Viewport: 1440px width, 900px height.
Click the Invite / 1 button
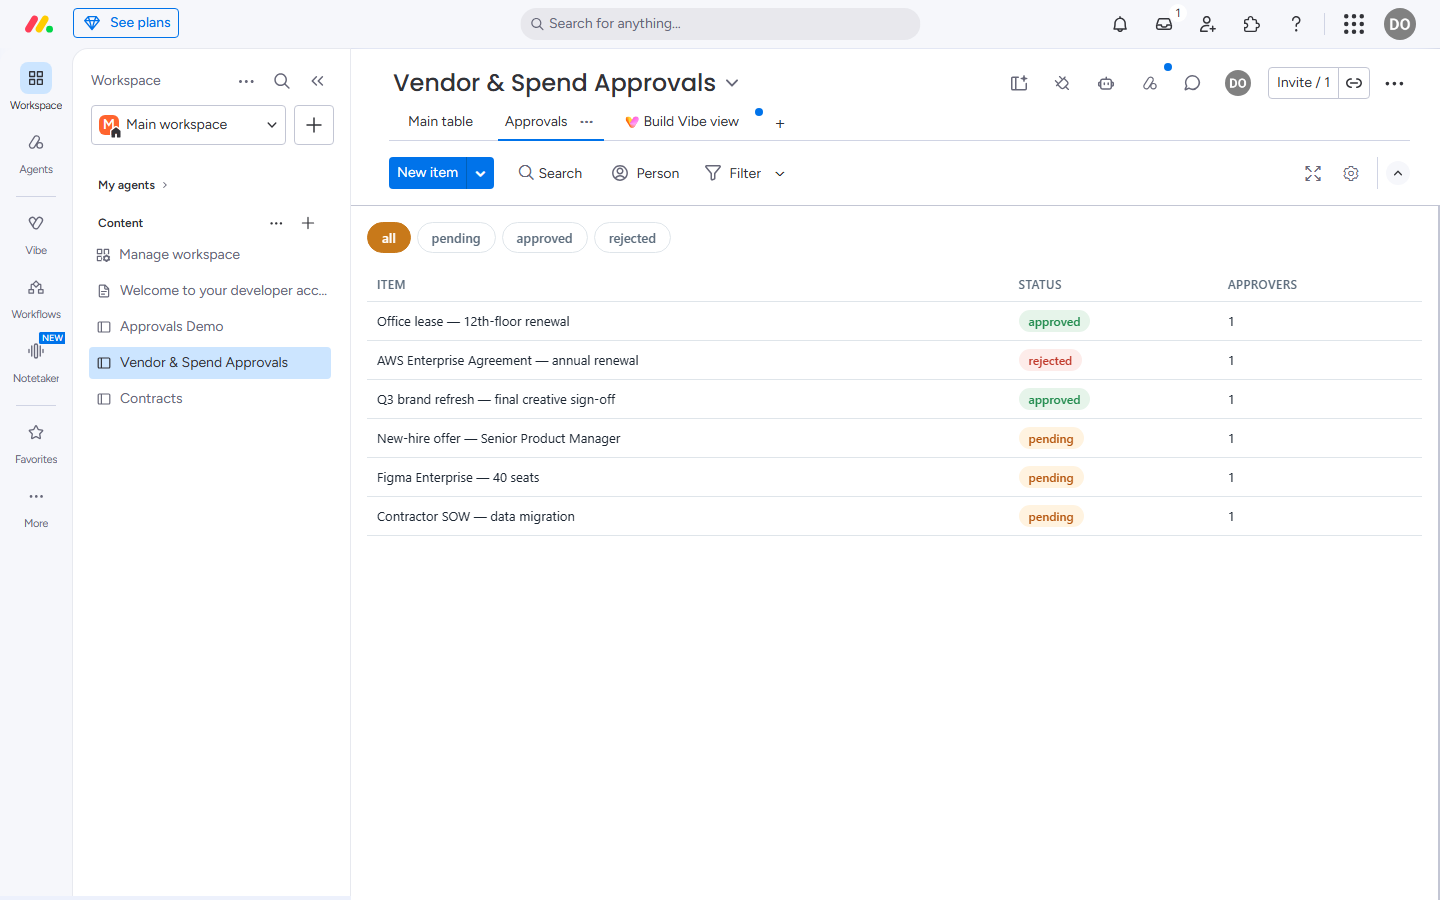[1303, 83]
